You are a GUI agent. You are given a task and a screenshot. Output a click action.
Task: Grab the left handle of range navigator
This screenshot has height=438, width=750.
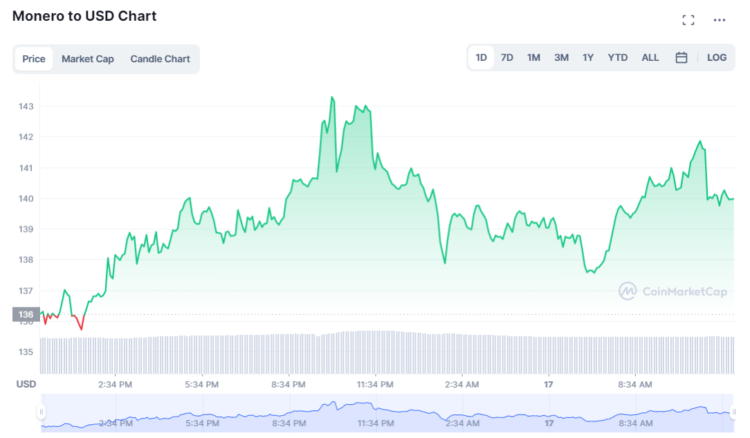(x=41, y=412)
